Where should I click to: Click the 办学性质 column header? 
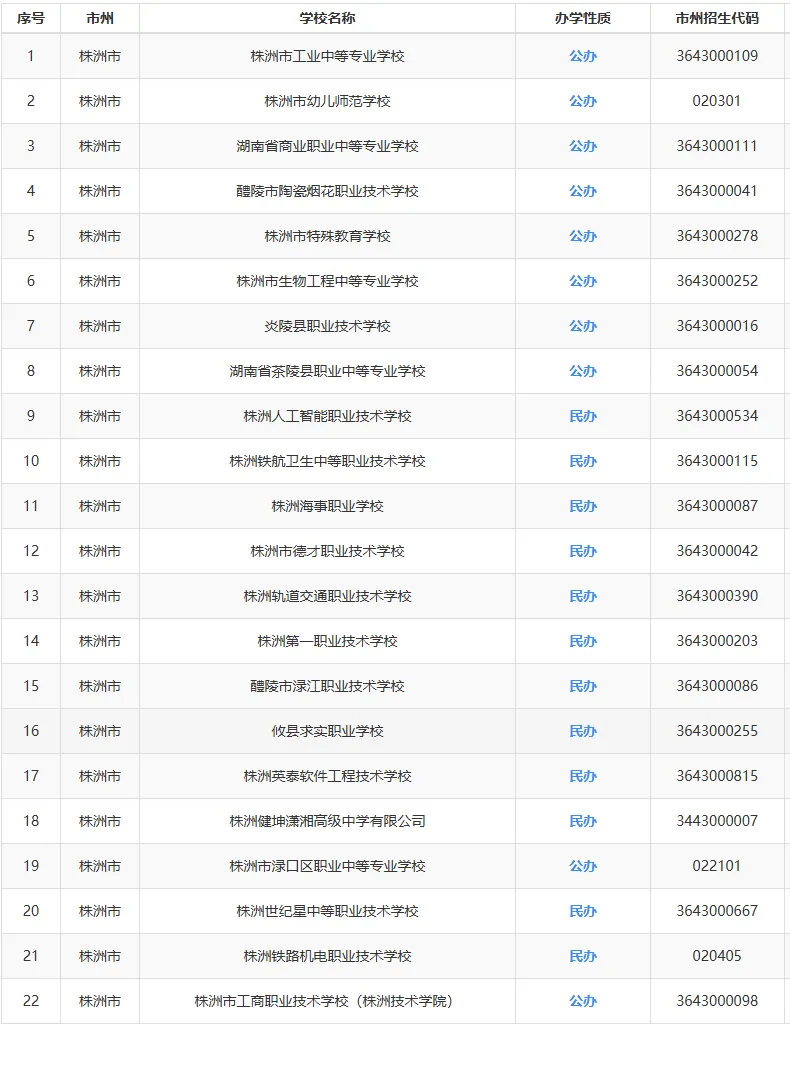pyautogui.click(x=583, y=19)
